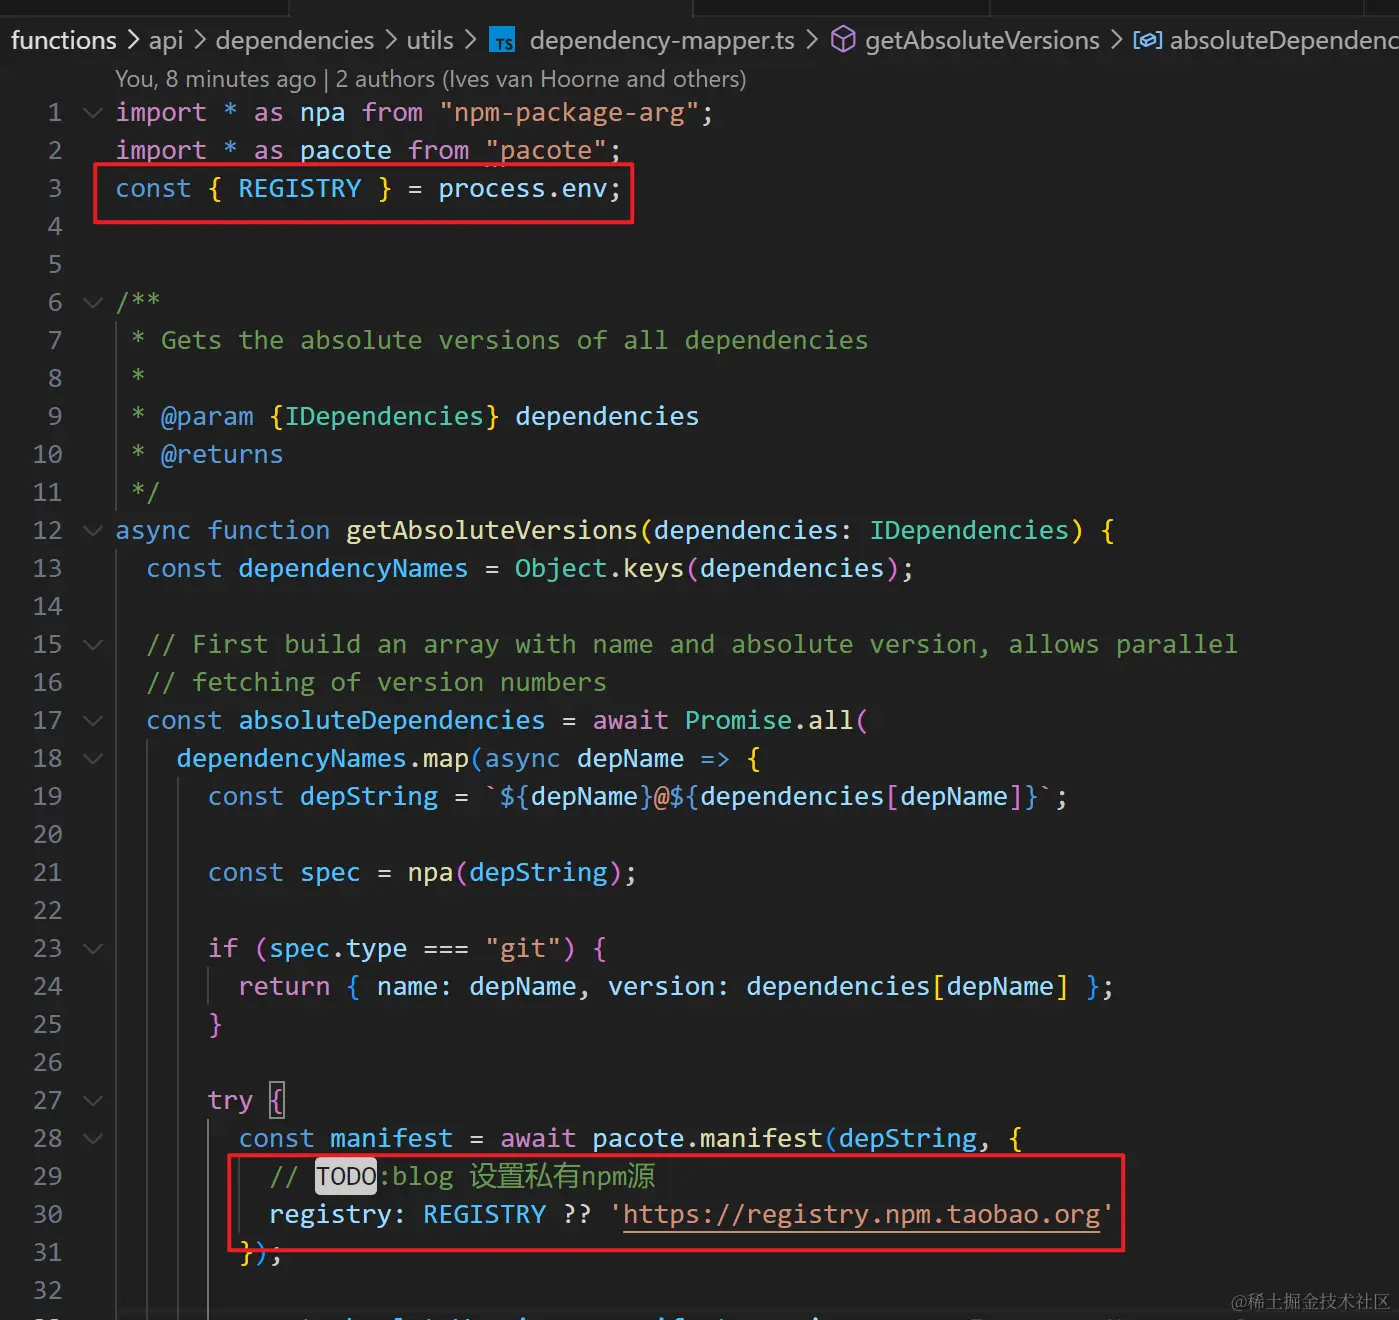Click the 'You, 8 minutes ago' blame annotation

click(215, 78)
